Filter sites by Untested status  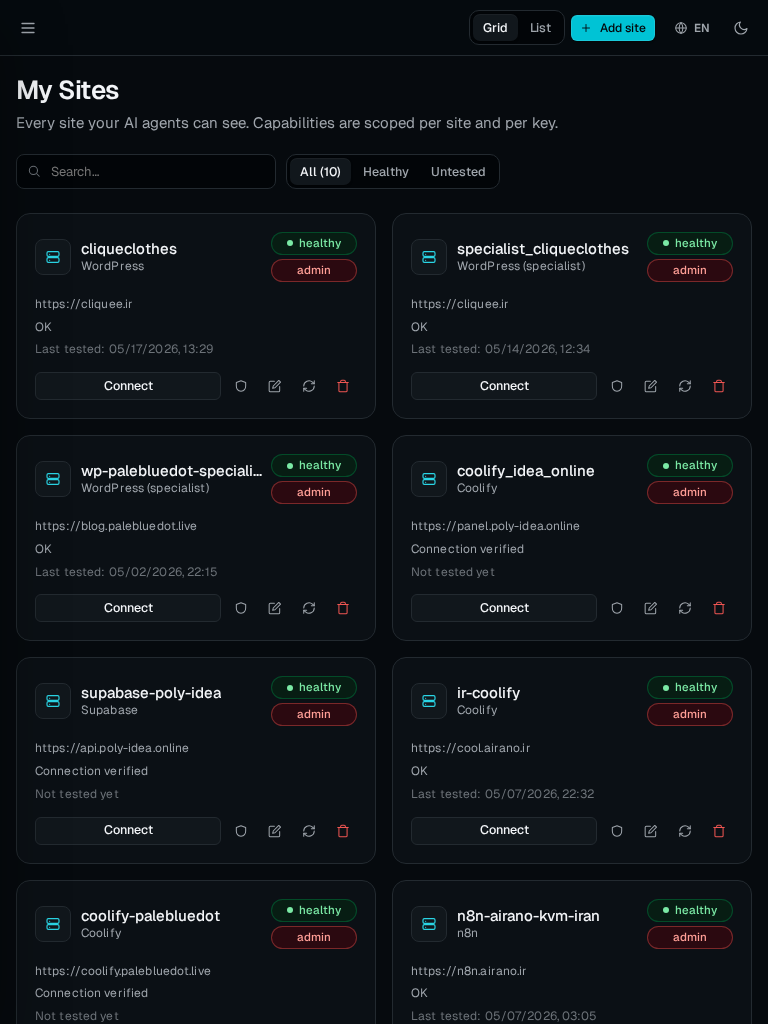[458, 172]
